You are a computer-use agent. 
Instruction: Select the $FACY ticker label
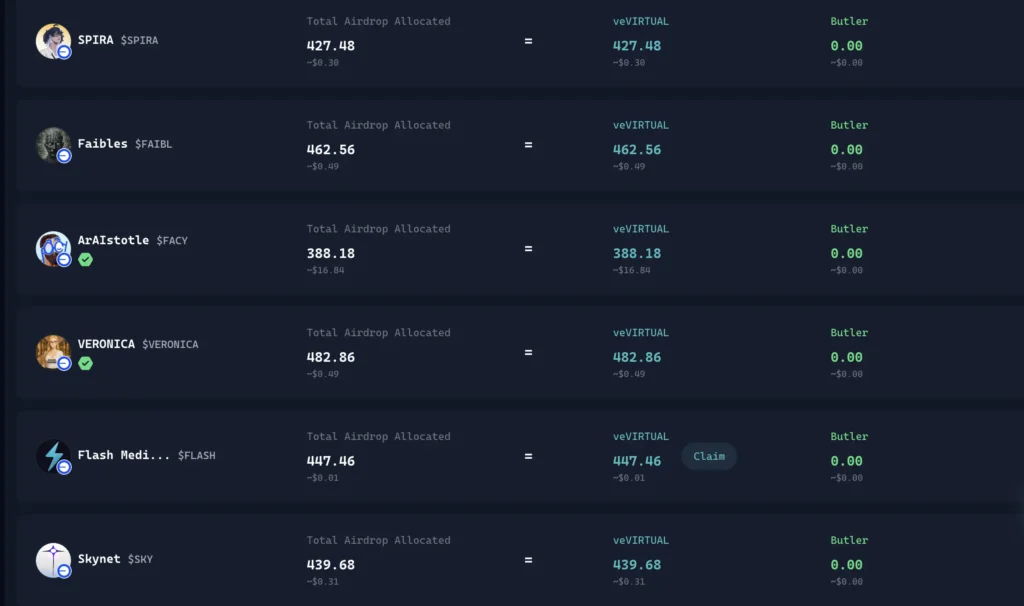point(172,241)
